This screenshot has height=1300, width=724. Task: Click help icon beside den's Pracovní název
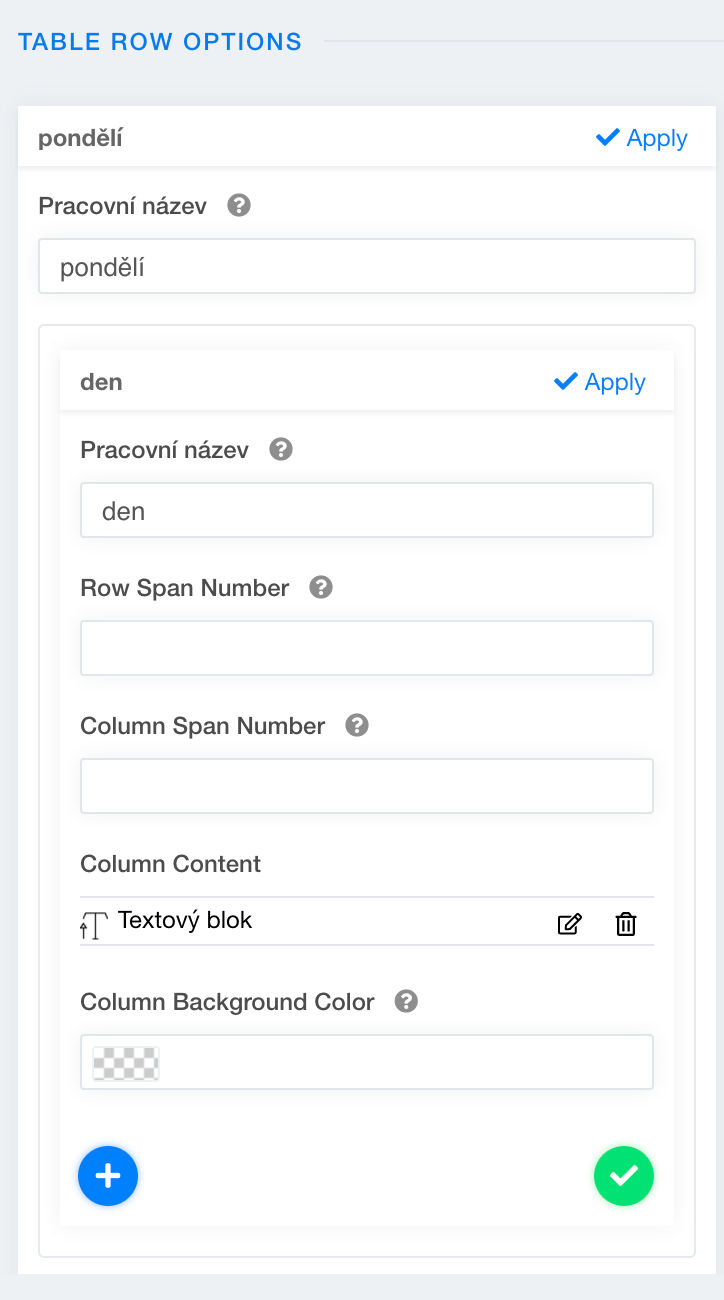(281, 450)
